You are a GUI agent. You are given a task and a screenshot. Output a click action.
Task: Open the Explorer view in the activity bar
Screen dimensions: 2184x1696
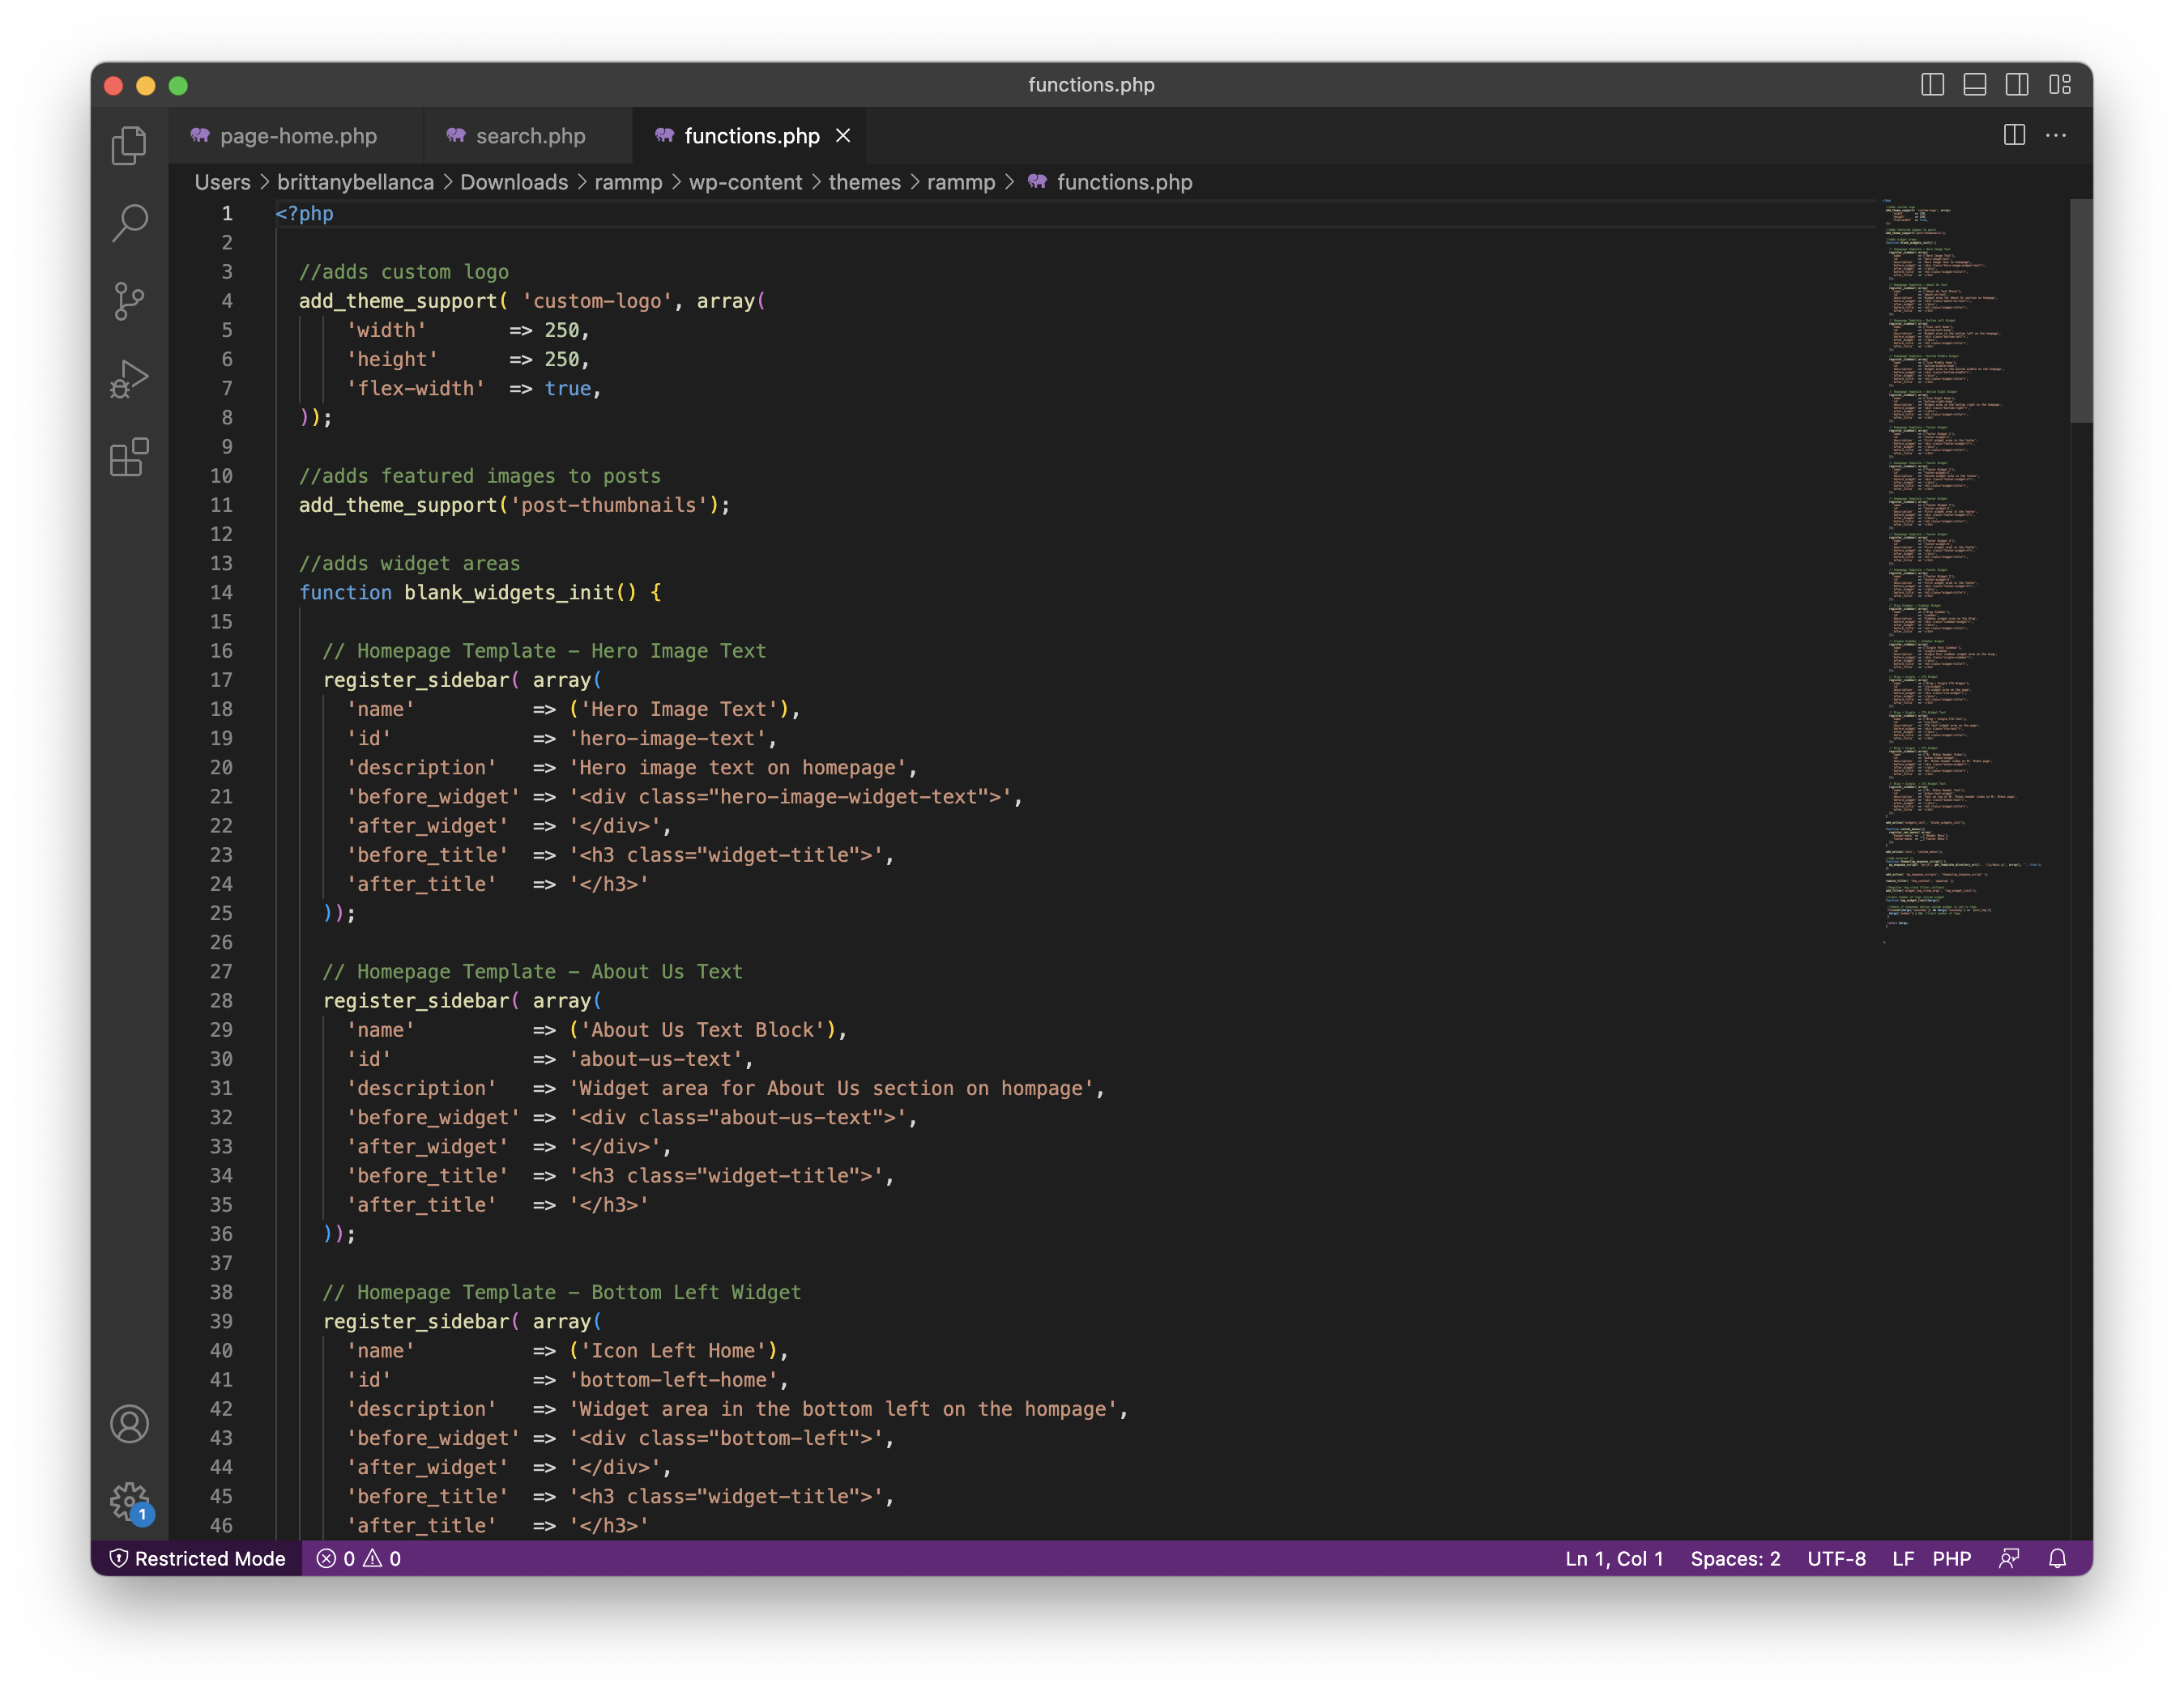[129, 145]
